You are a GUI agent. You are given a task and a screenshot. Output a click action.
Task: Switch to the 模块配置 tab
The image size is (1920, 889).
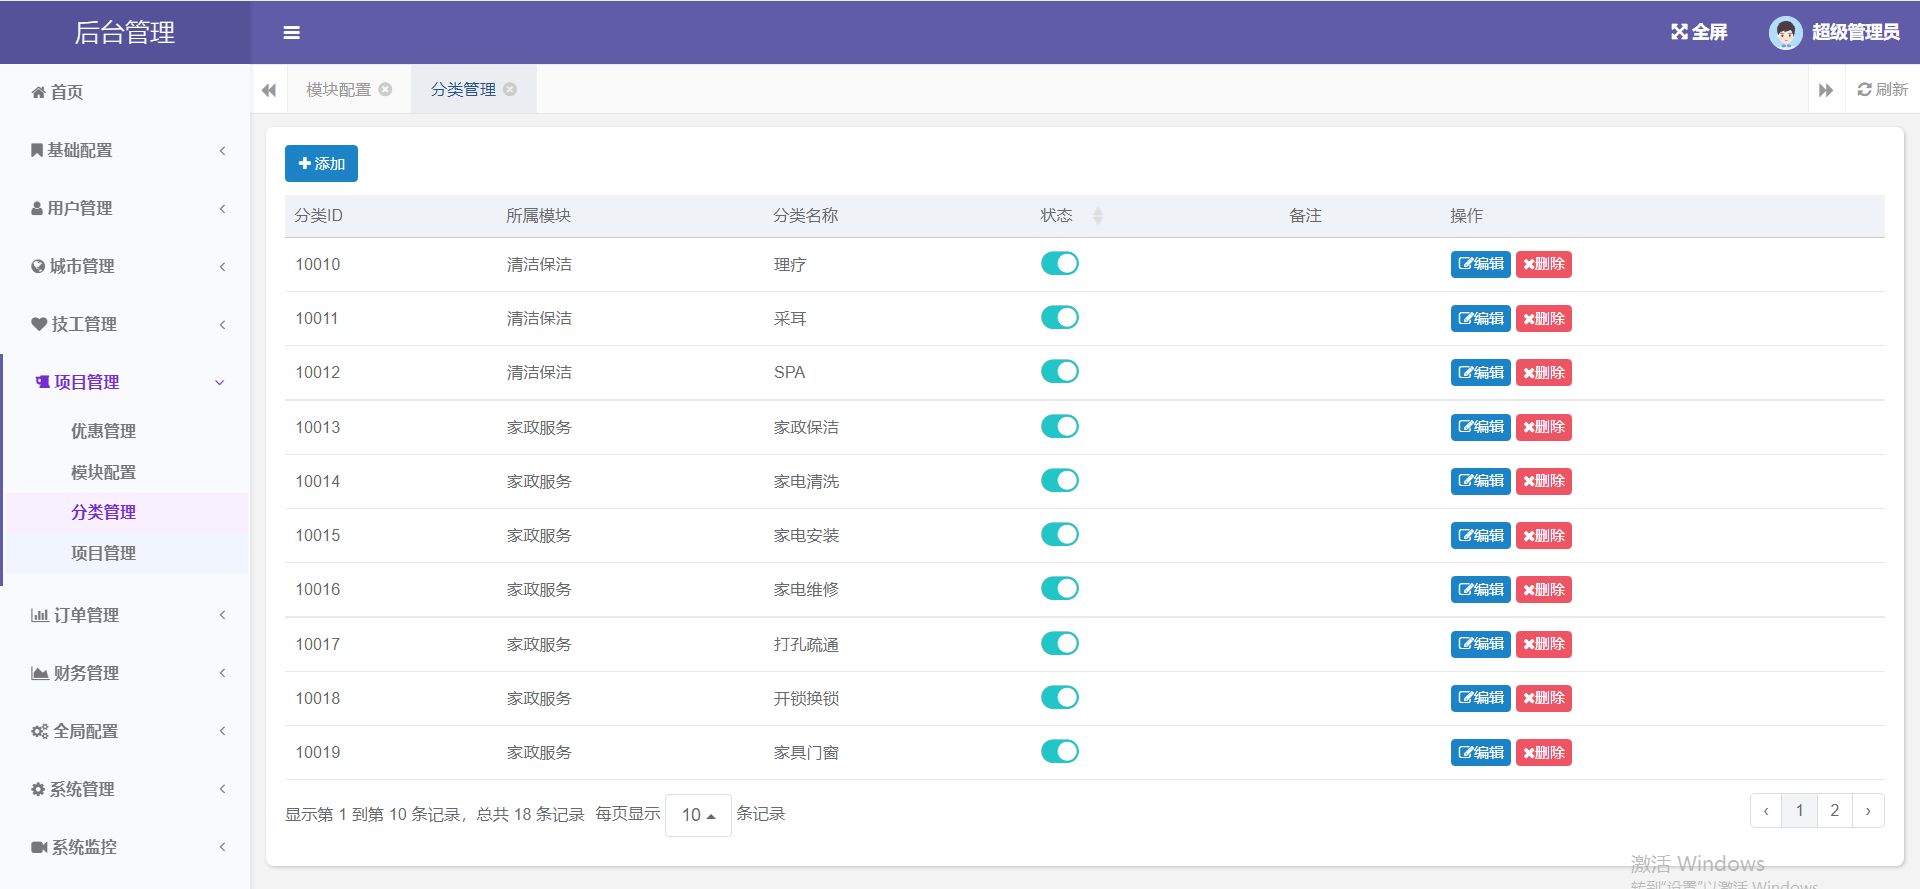338,90
